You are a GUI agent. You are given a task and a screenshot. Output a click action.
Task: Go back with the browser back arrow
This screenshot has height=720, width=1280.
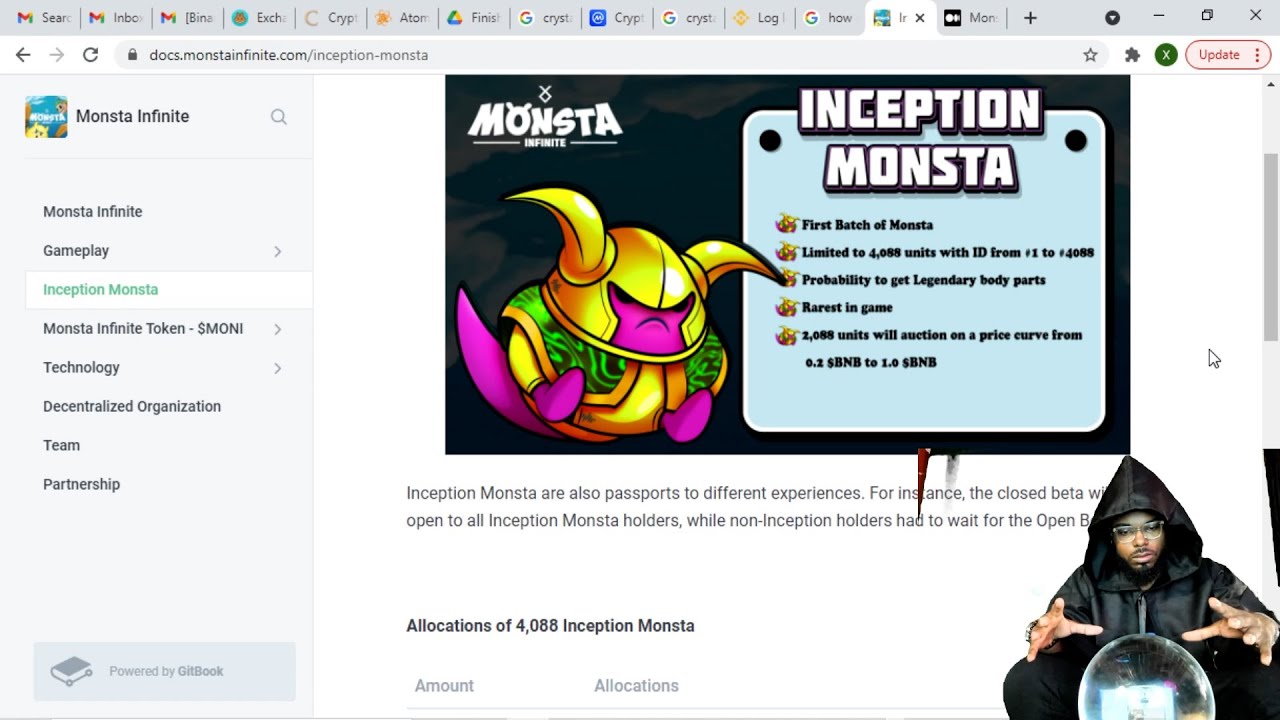point(23,55)
